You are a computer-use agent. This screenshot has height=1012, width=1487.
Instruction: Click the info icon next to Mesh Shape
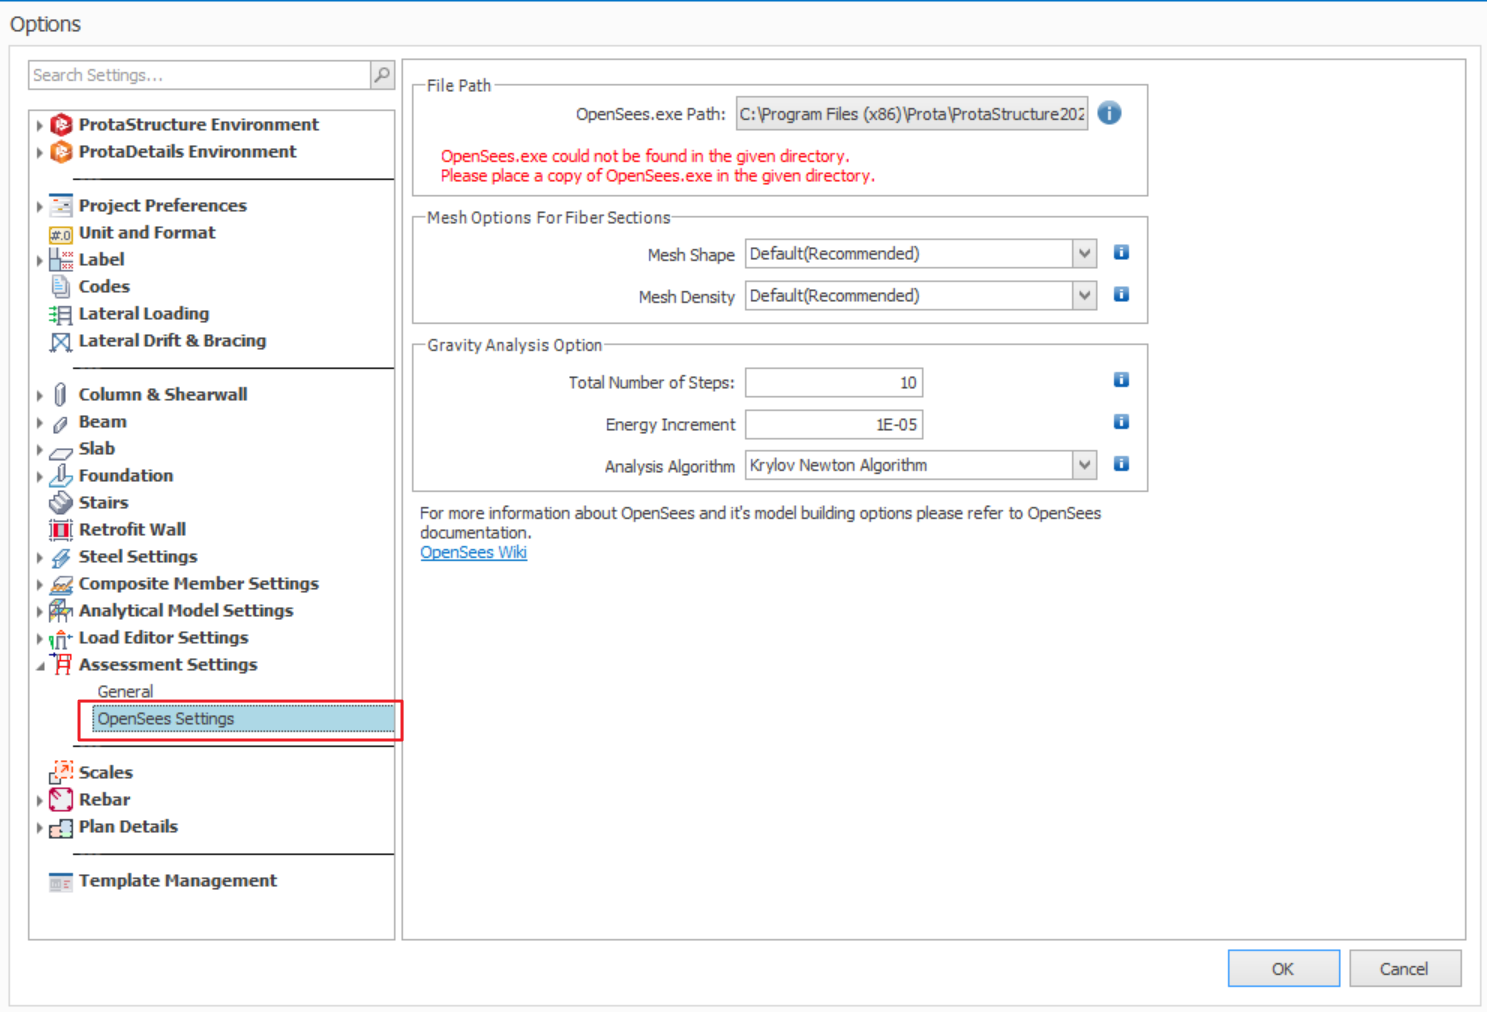click(x=1121, y=253)
